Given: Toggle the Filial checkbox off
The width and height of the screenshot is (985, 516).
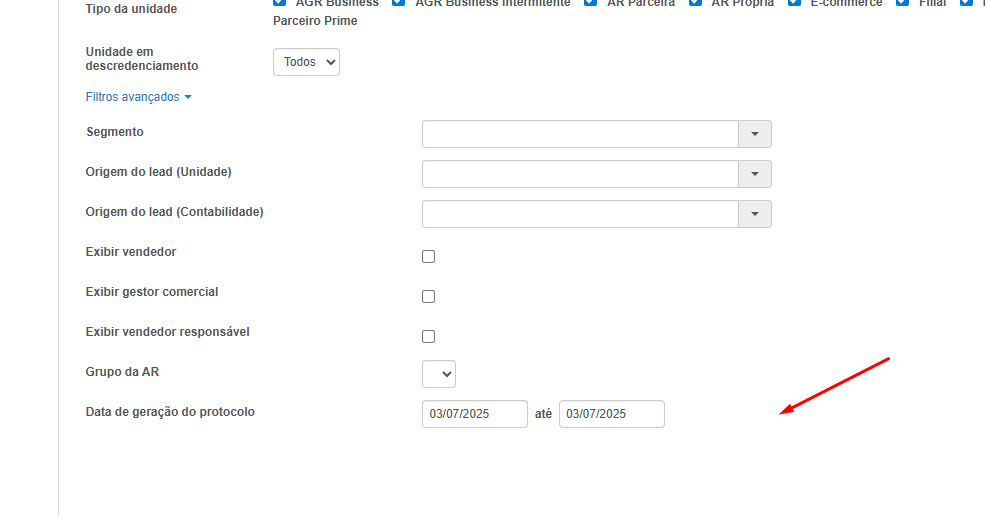Looking at the screenshot, I should (903, 3).
